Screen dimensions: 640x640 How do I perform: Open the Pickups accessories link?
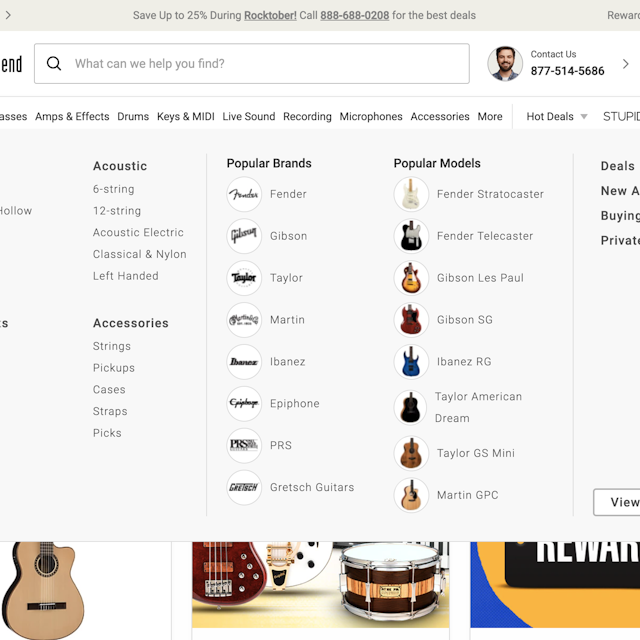pyautogui.click(x=113, y=368)
